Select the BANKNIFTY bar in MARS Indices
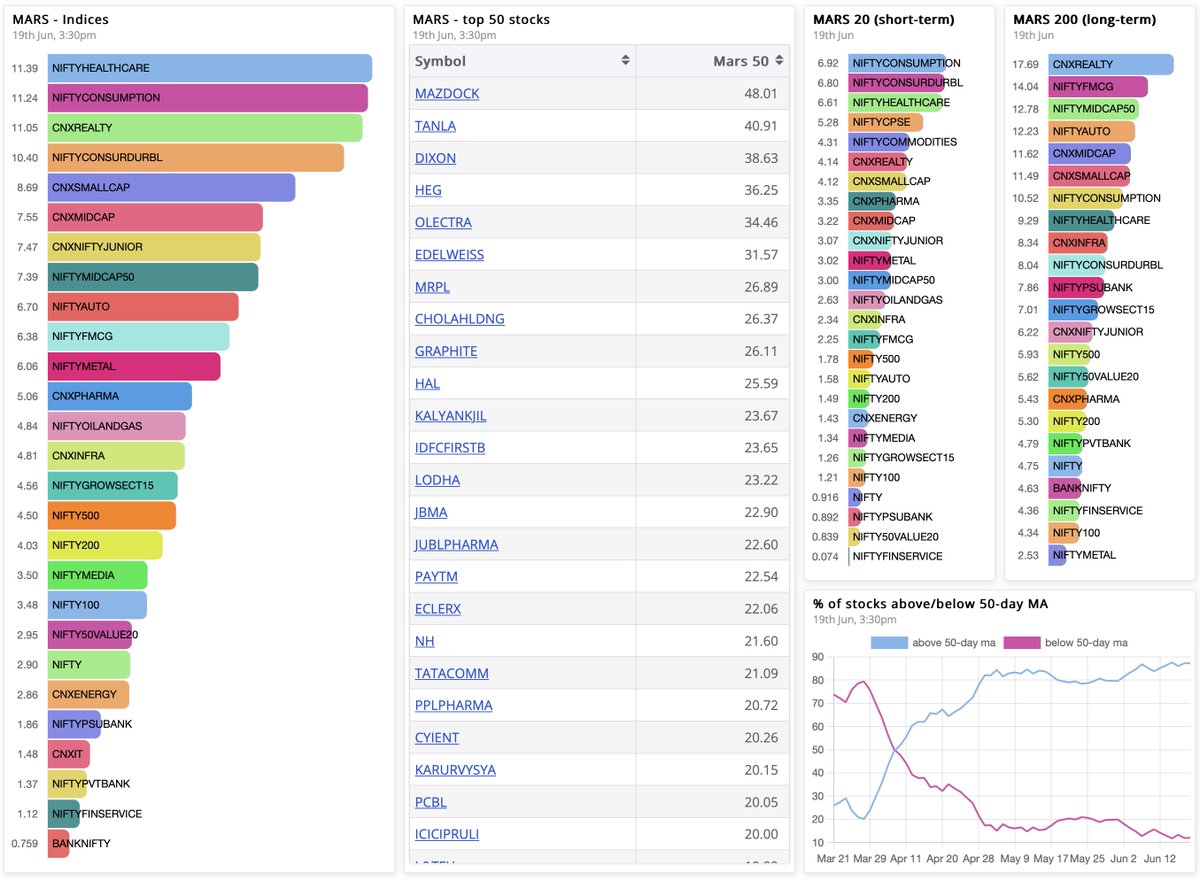The image size is (1200, 880). pyautogui.click(x=59, y=843)
